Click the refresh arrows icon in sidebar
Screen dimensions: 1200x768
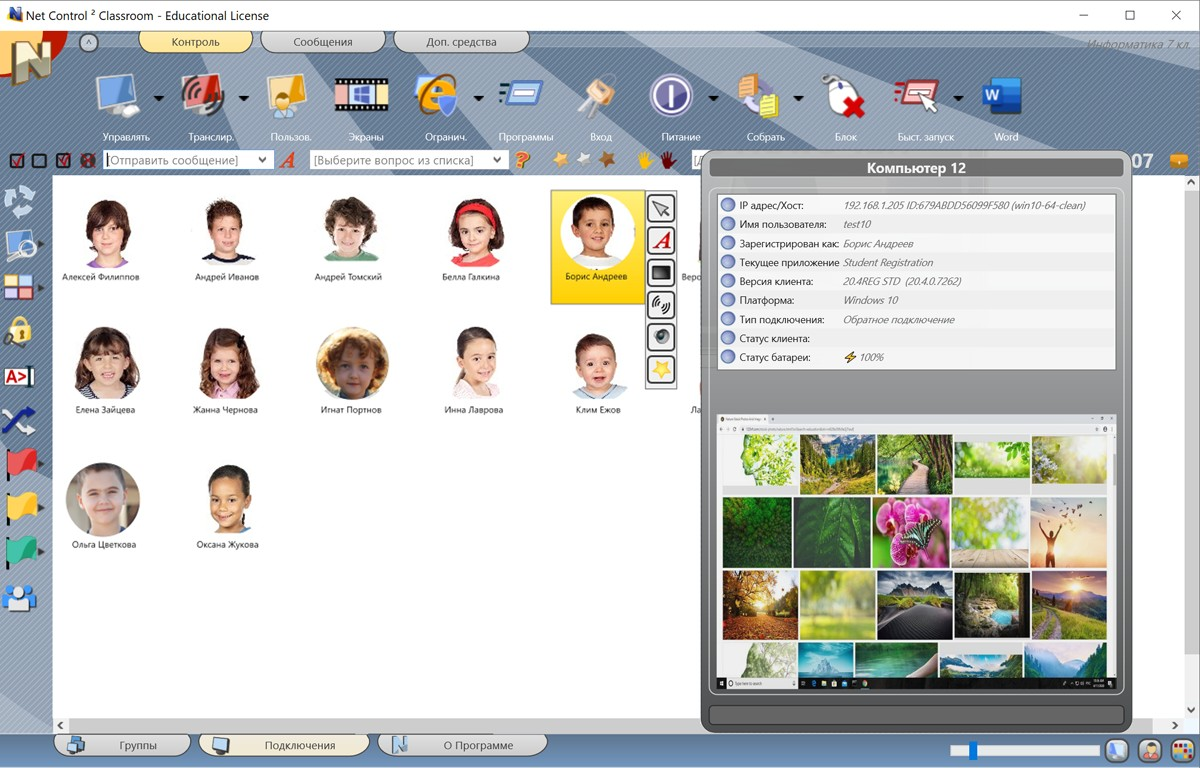(19, 201)
